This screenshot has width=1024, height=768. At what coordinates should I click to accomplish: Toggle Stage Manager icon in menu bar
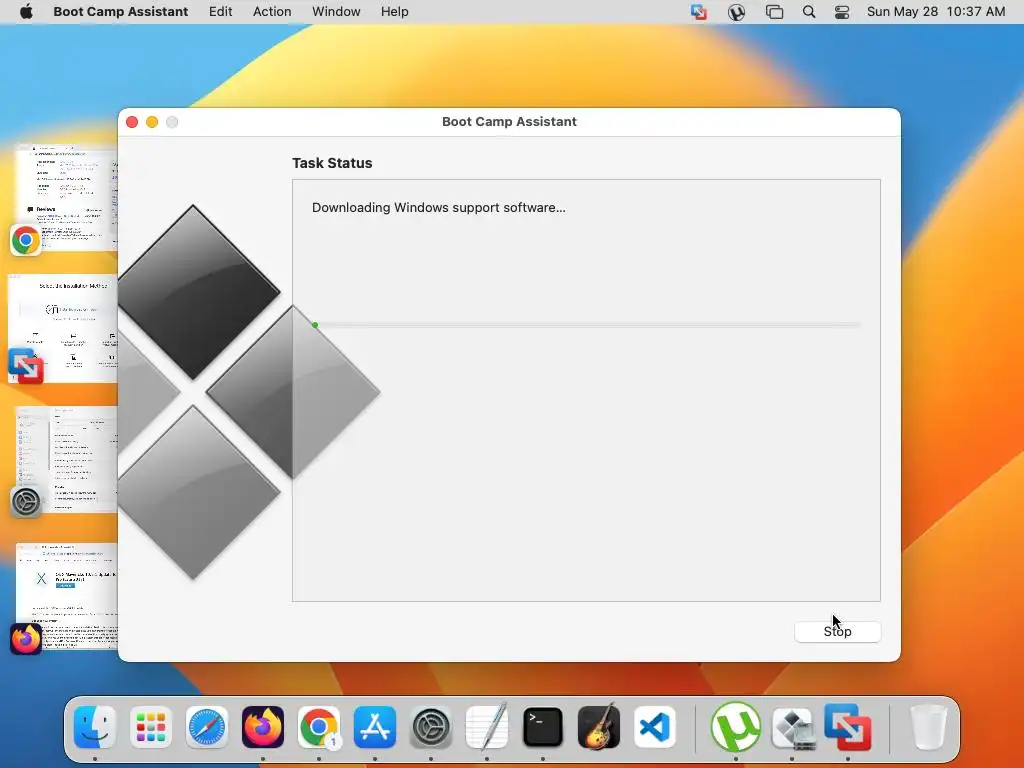pyautogui.click(x=775, y=12)
